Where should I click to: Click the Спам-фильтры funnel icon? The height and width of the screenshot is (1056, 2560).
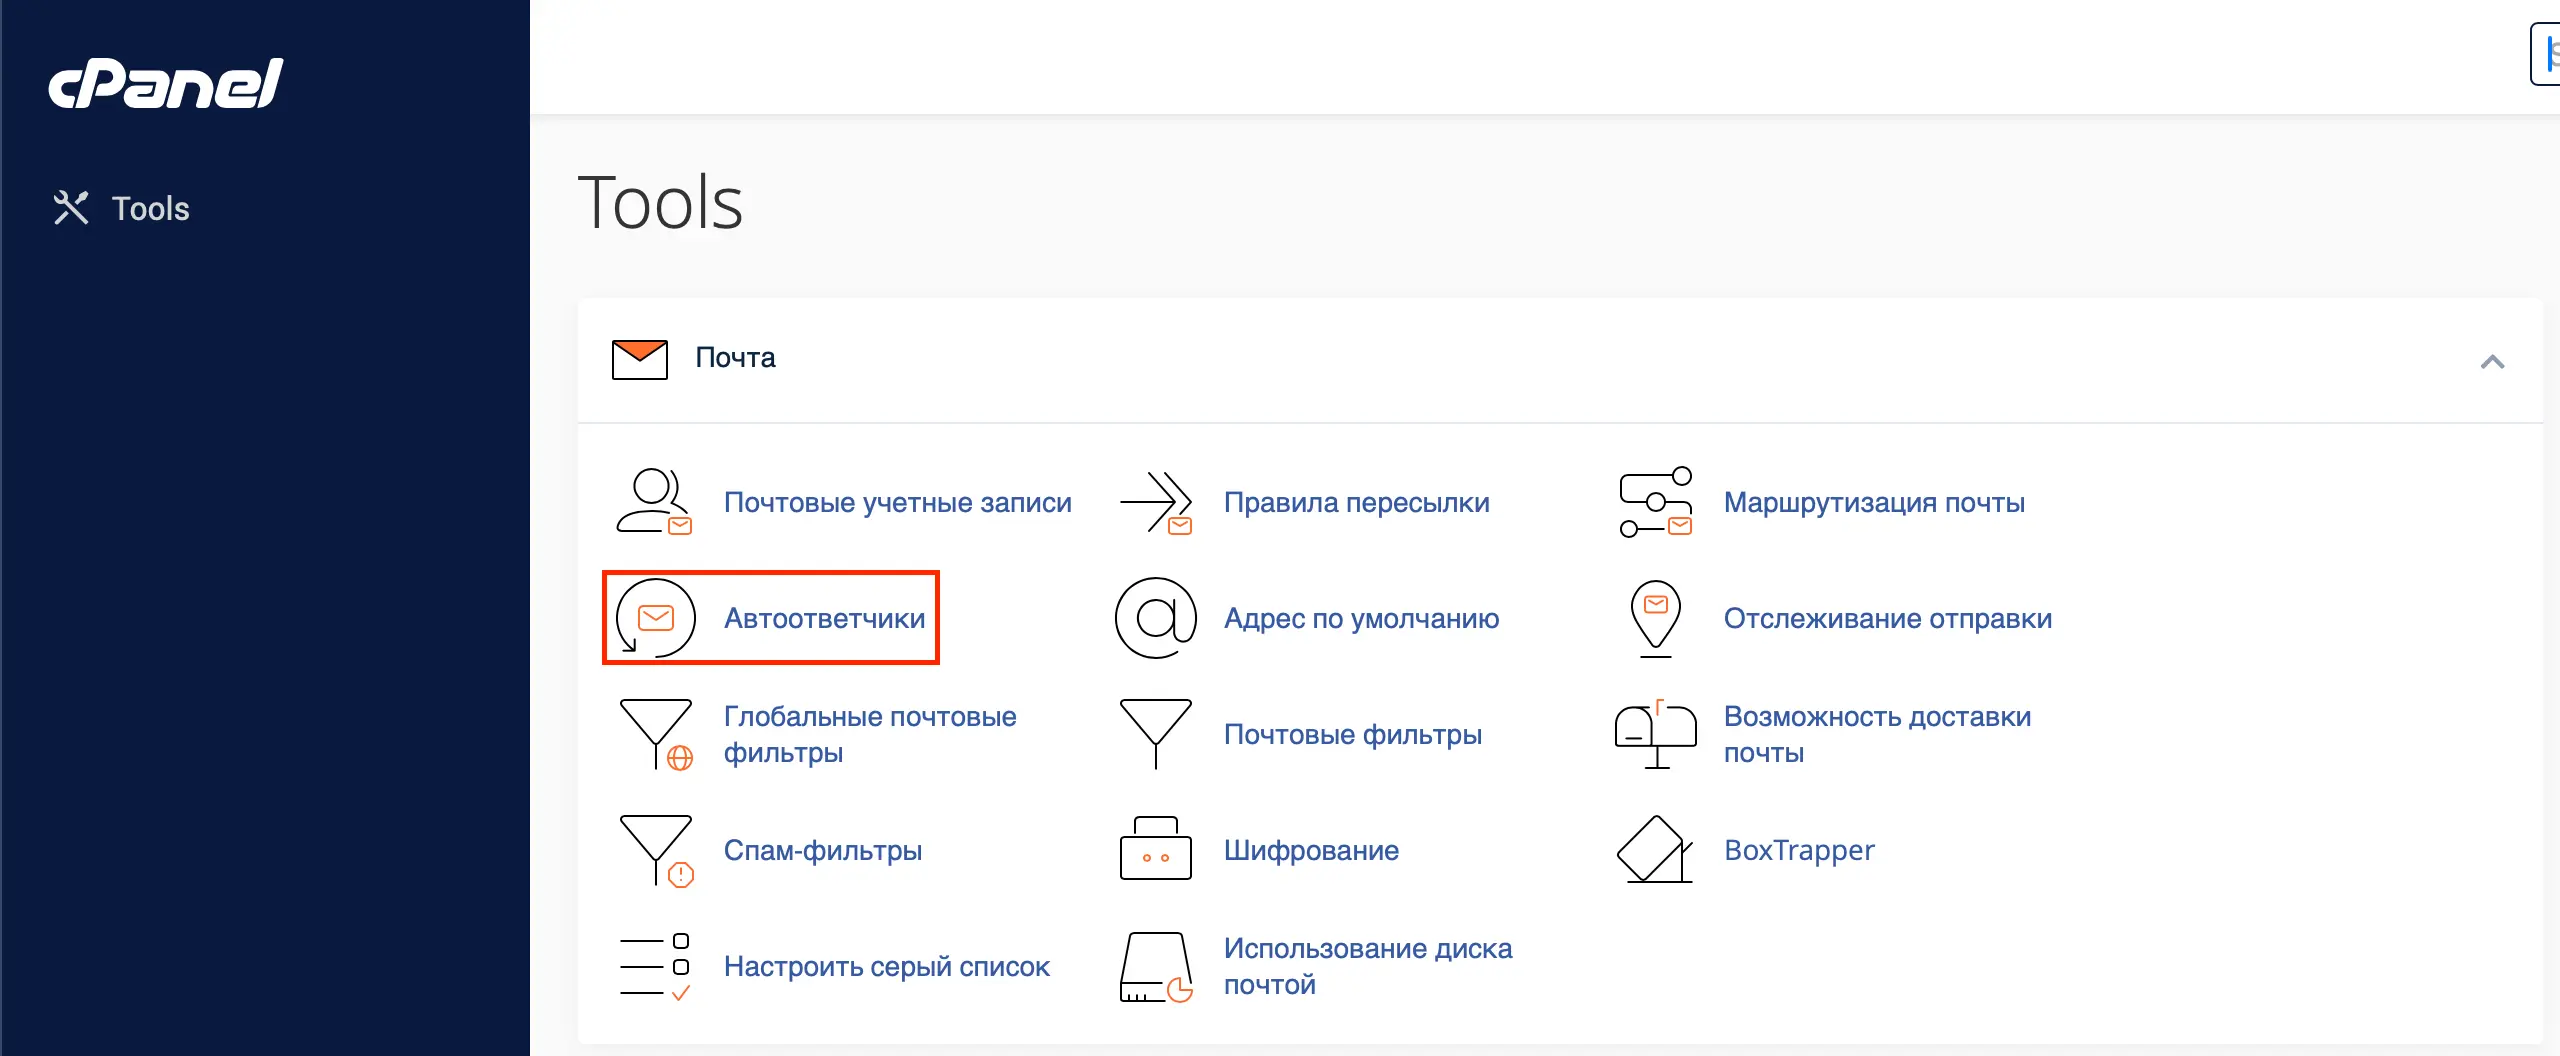656,850
